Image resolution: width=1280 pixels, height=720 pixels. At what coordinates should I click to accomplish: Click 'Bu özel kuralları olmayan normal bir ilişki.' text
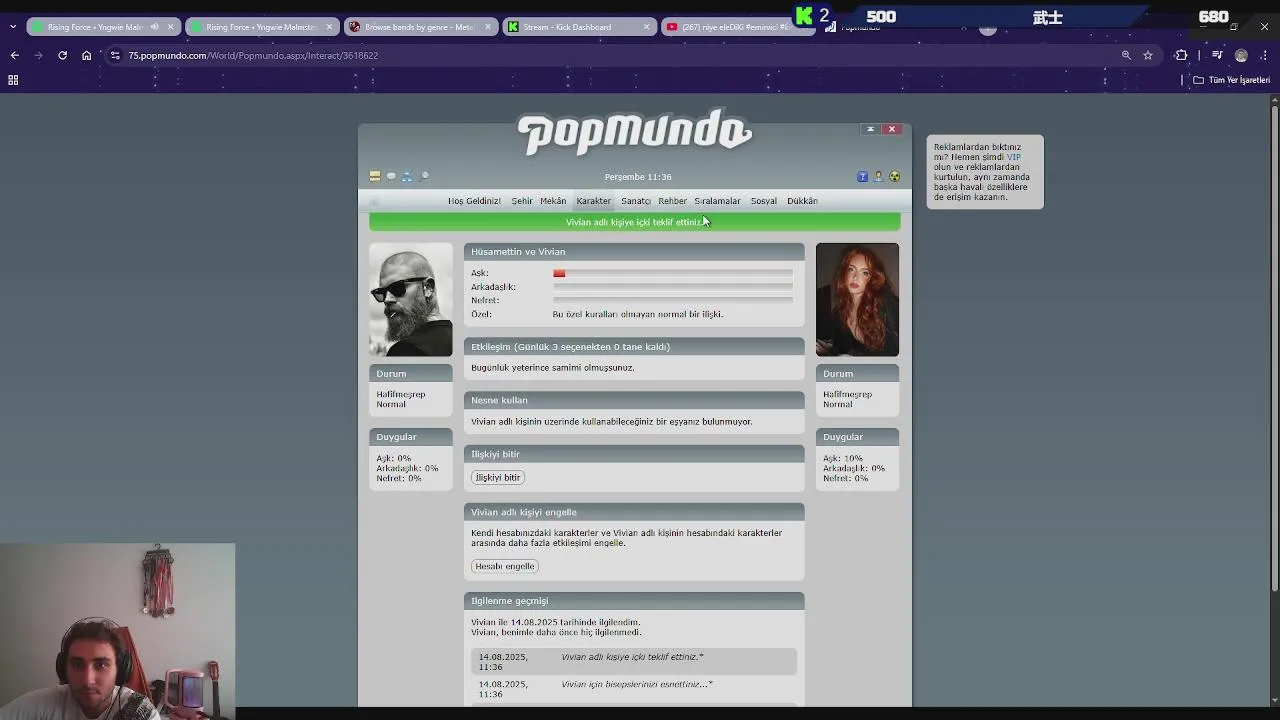pyautogui.click(x=638, y=314)
